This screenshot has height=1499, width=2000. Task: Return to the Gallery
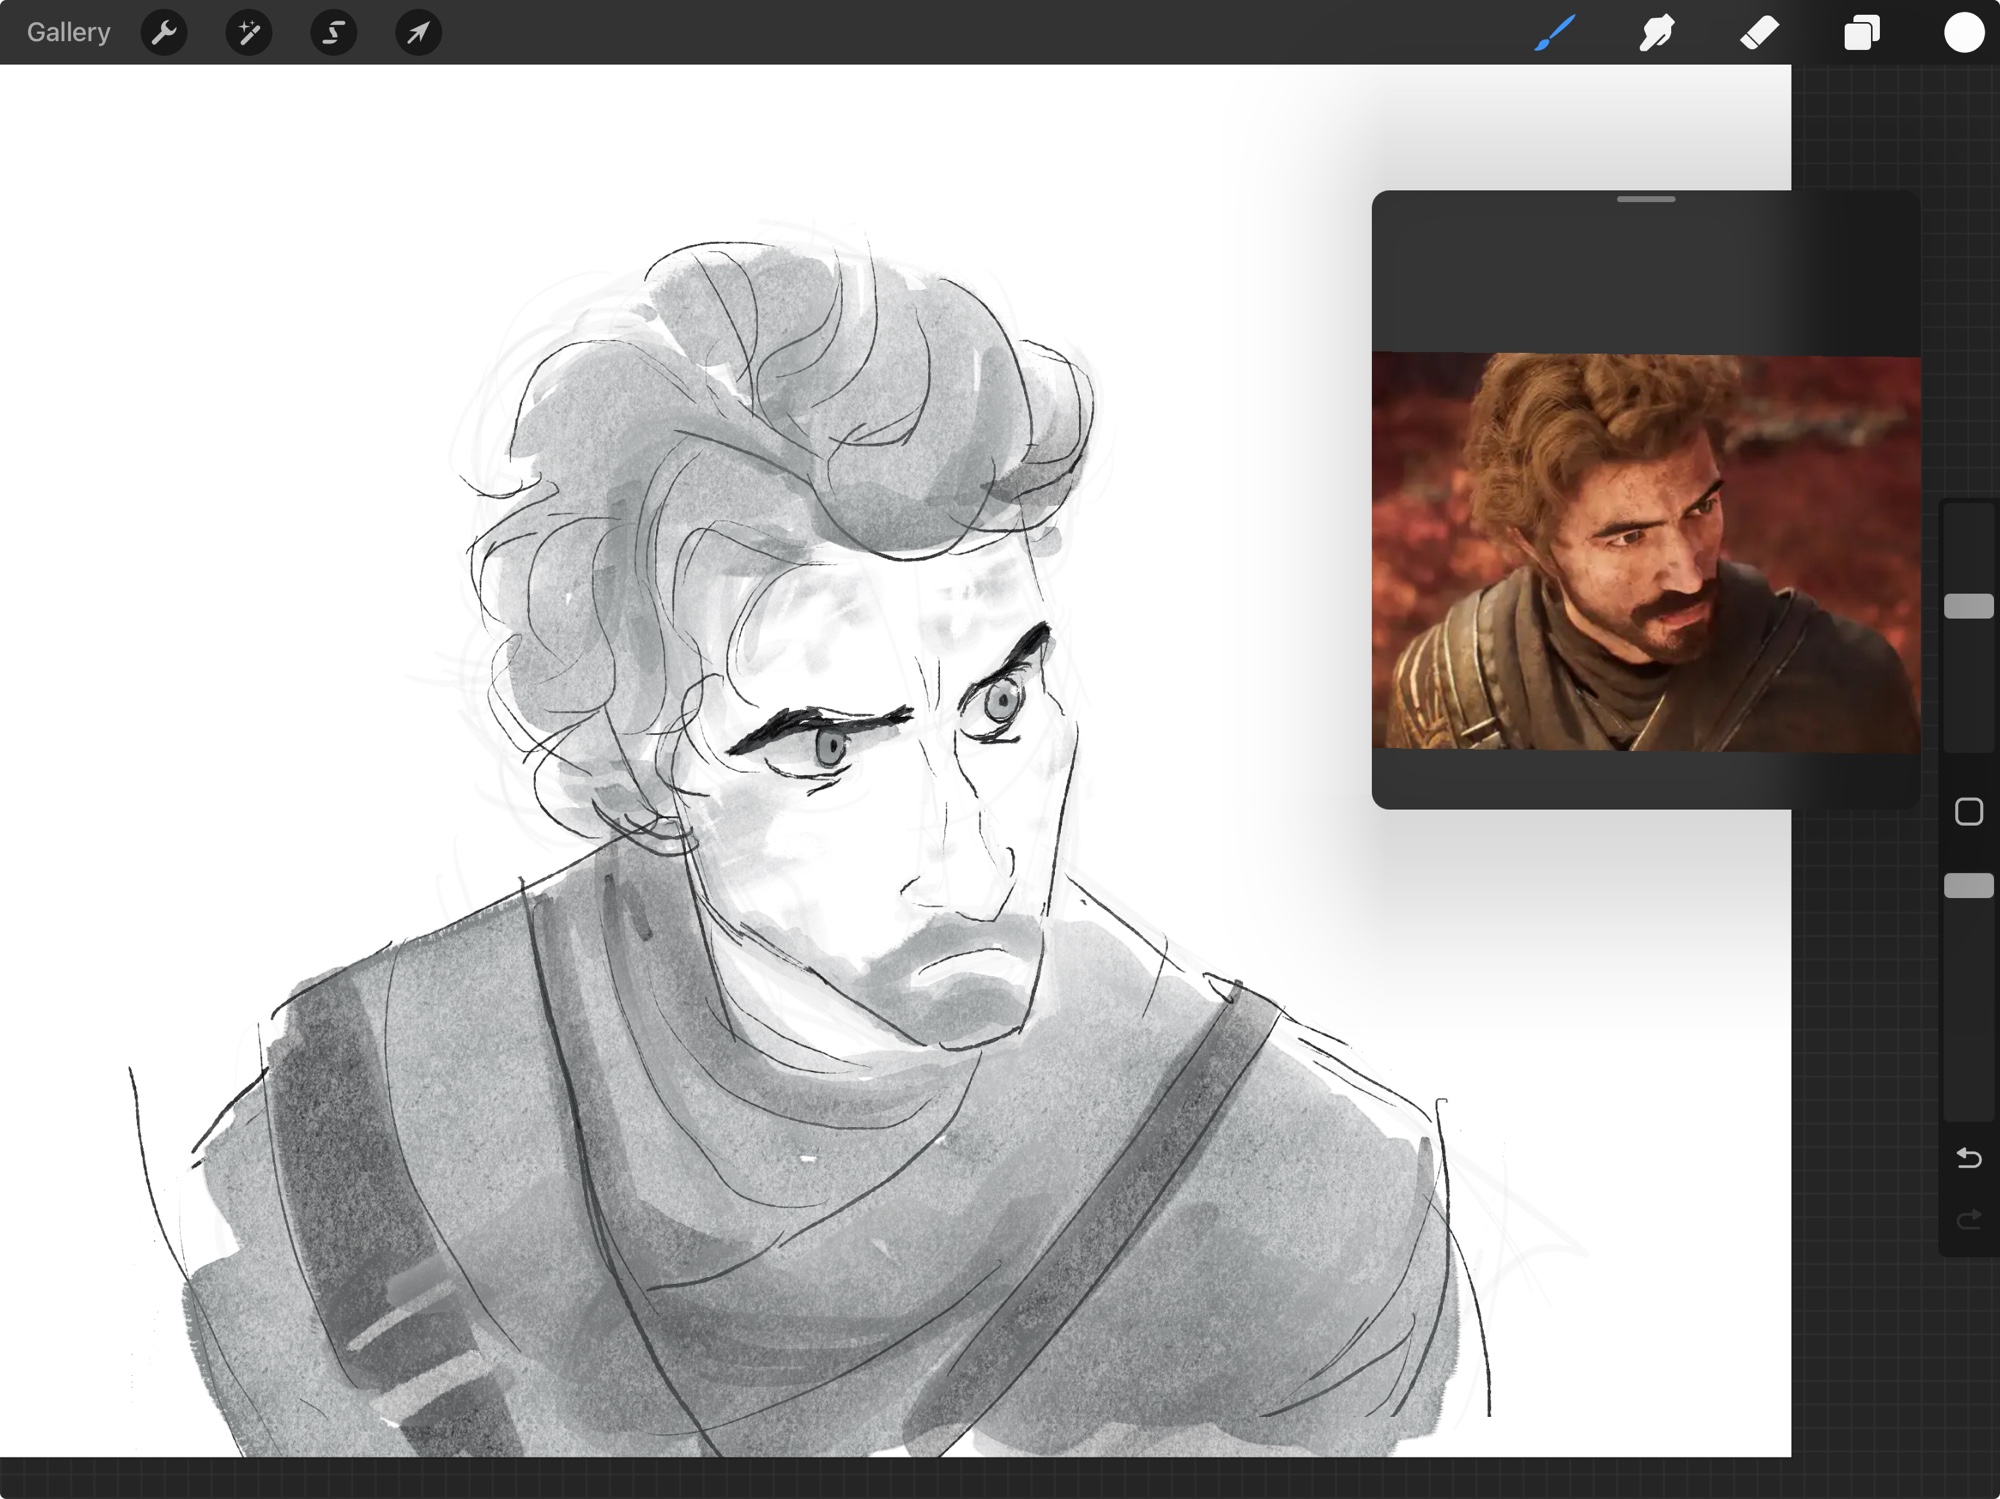point(68,33)
